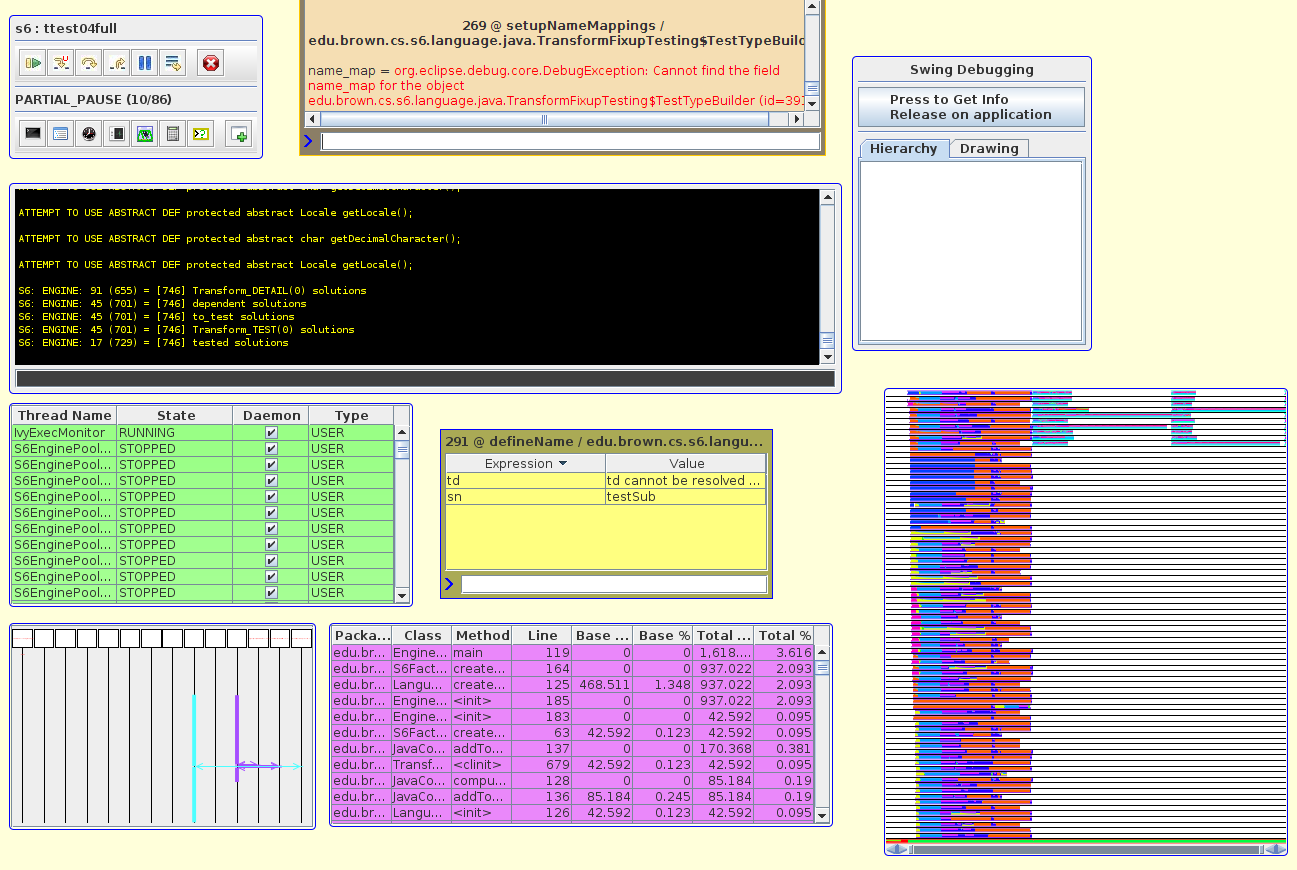Screen dimensions: 1297x870
Task: Click the thread table scroll up arrow
Action: click(402, 433)
